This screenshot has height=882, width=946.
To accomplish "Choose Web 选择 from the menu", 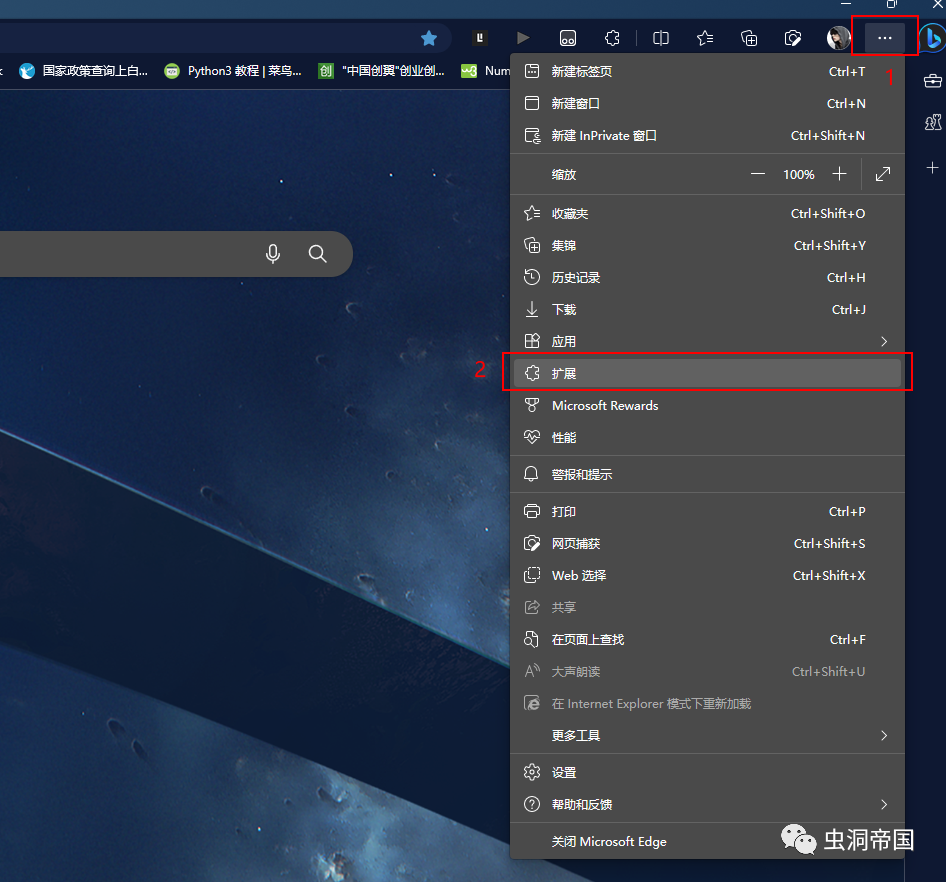I will point(707,576).
